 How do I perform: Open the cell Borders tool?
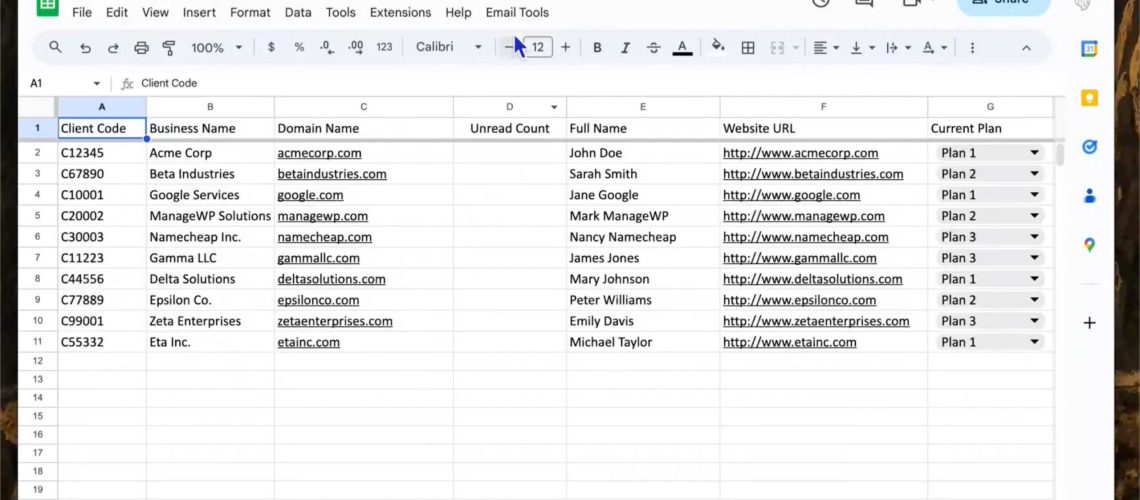(747, 48)
